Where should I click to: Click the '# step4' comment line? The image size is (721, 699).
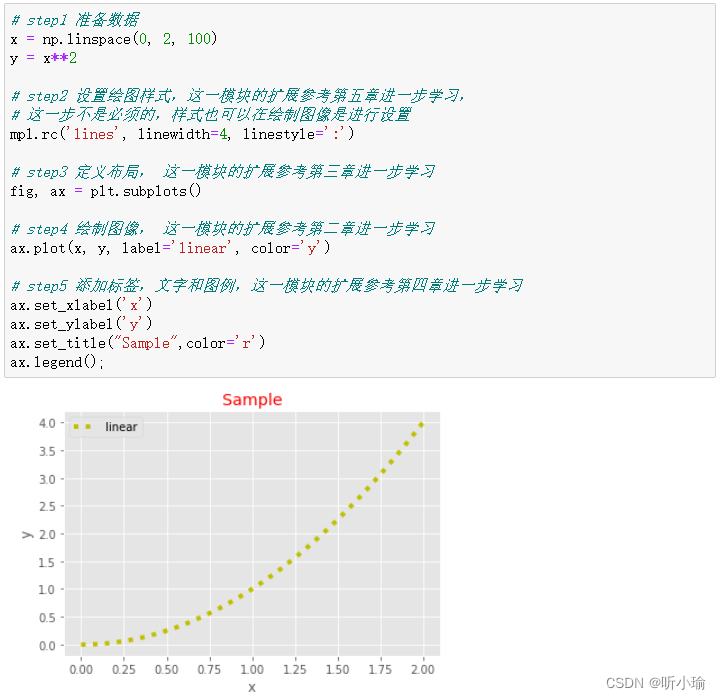pyautogui.click(x=223, y=229)
